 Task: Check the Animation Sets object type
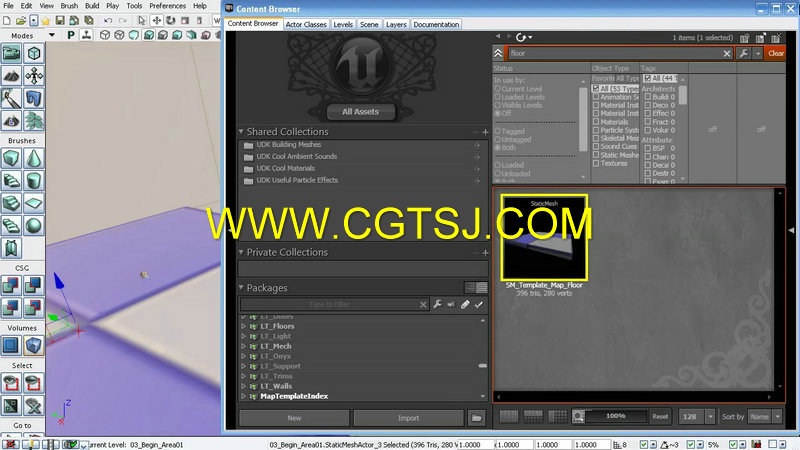596,97
